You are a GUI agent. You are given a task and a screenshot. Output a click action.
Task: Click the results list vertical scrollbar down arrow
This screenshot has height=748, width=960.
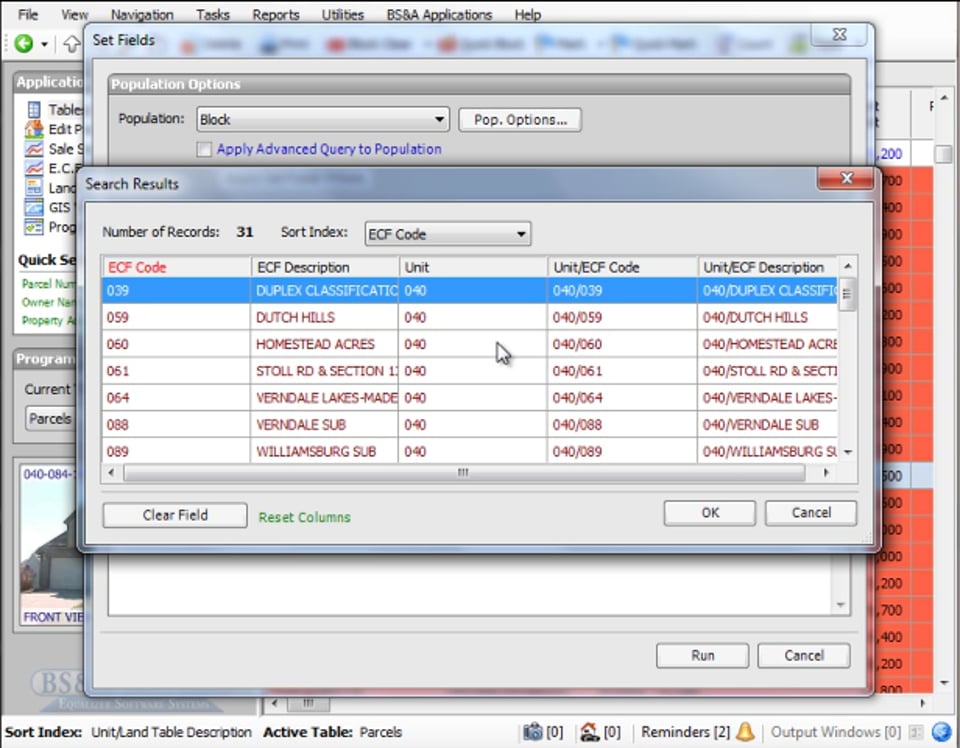click(x=848, y=452)
